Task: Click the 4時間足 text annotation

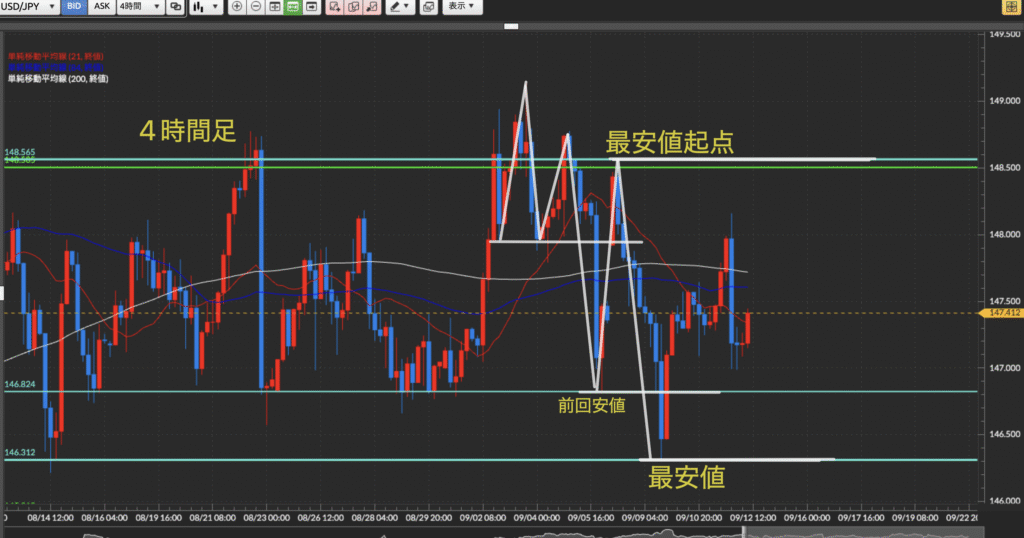Action: pos(187,131)
